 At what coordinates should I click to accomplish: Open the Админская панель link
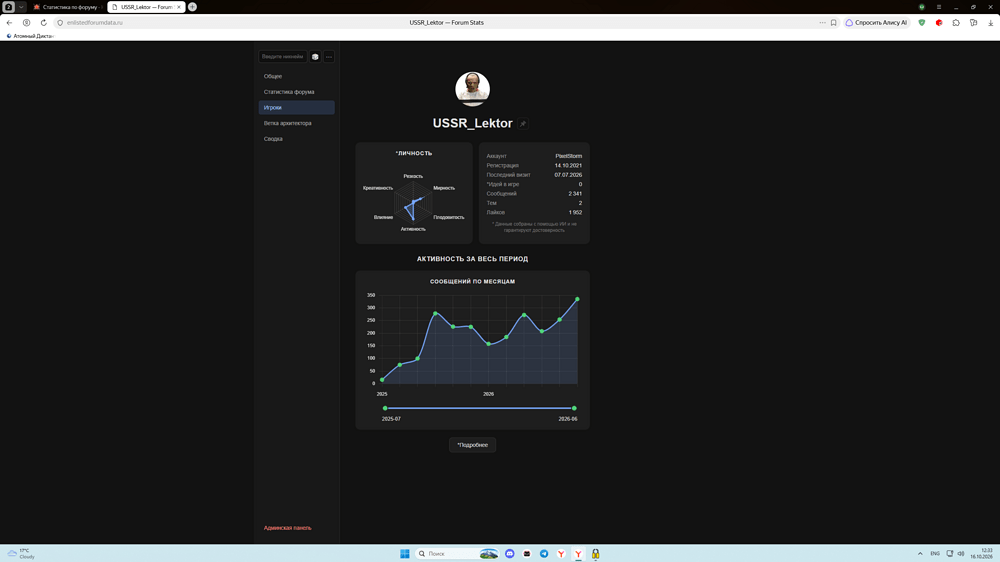pyautogui.click(x=288, y=528)
